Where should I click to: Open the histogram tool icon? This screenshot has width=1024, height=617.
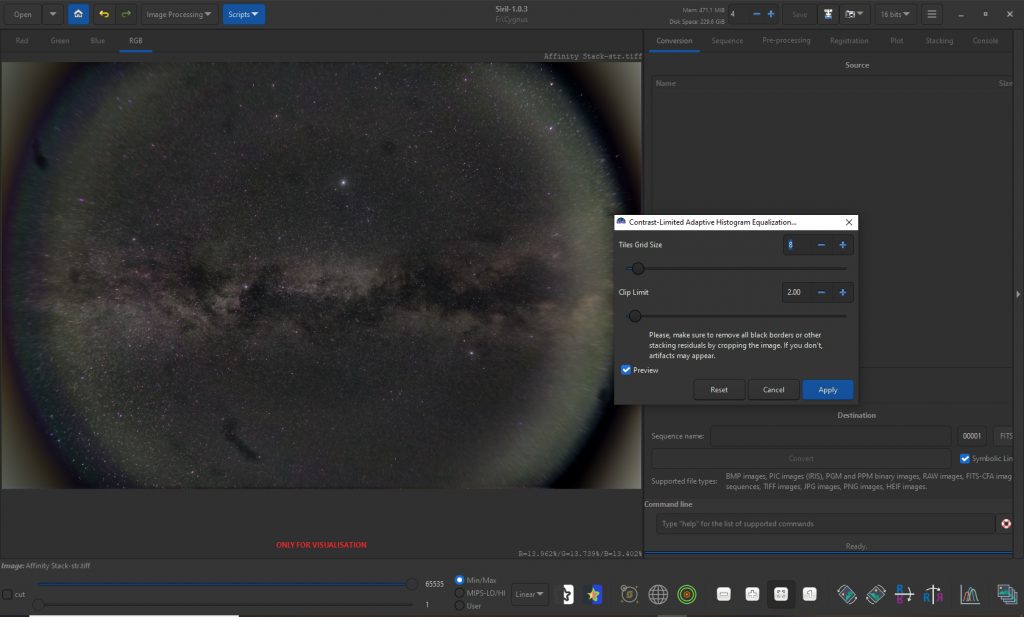970,594
